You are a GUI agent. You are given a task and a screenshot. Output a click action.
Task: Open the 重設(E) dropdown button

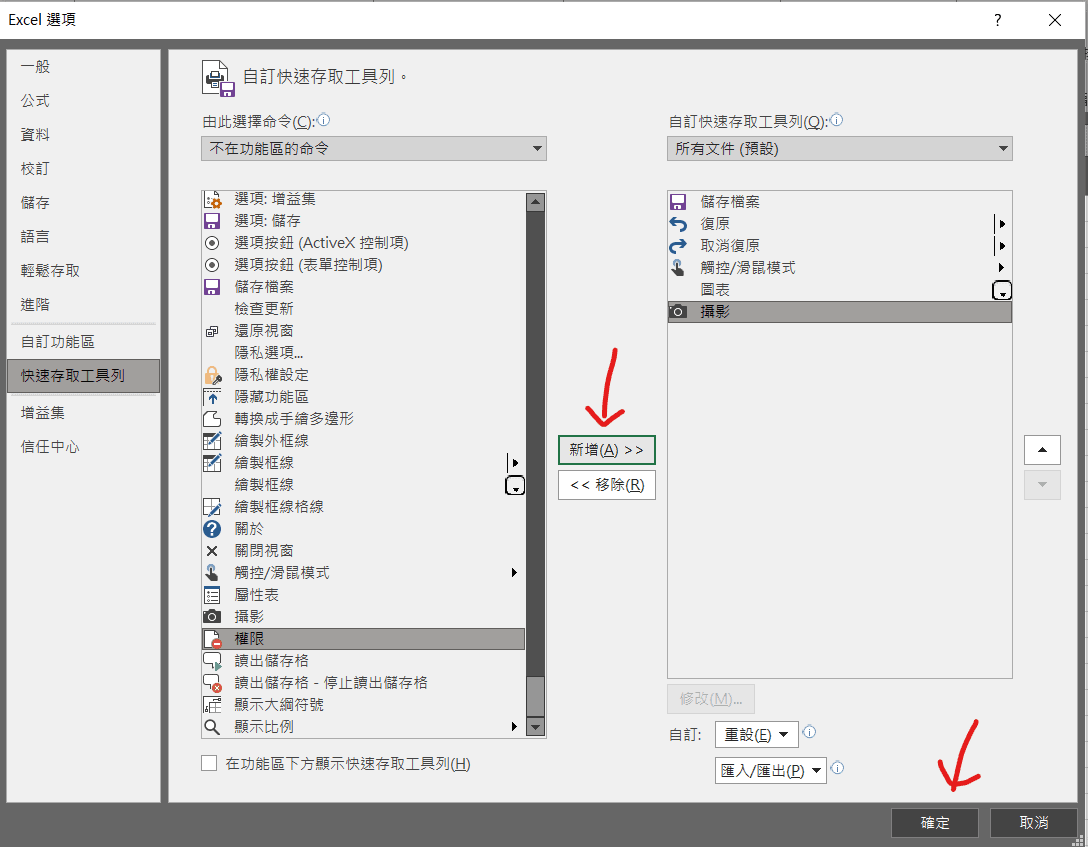coord(756,734)
